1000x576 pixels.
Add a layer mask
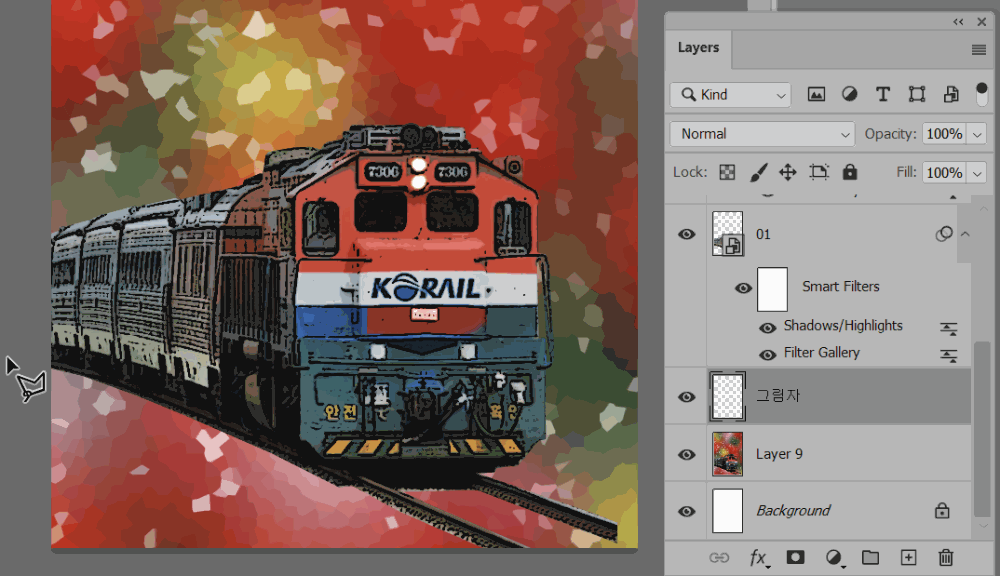point(795,557)
